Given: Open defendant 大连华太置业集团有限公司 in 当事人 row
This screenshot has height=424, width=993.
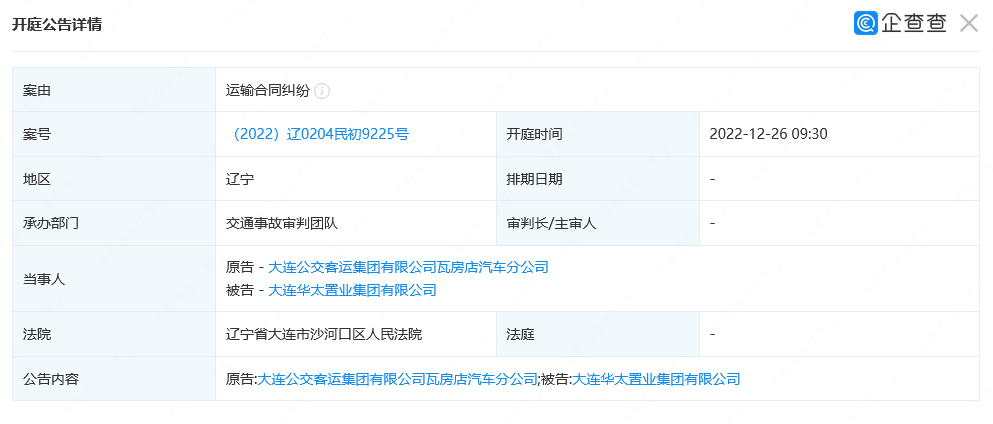Looking at the screenshot, I should (x=353, y=290).
